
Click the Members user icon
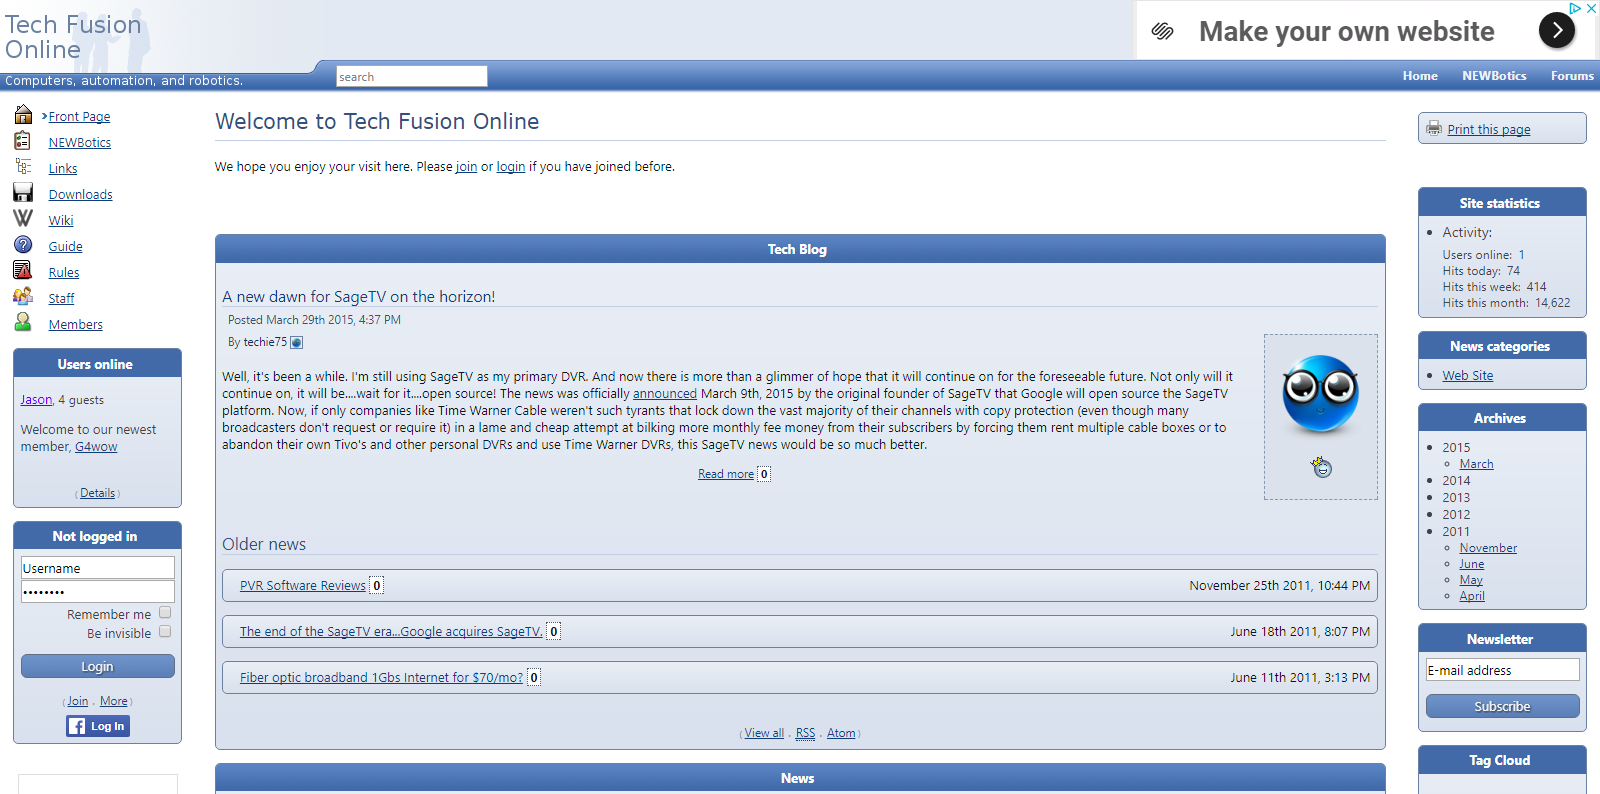23,323
